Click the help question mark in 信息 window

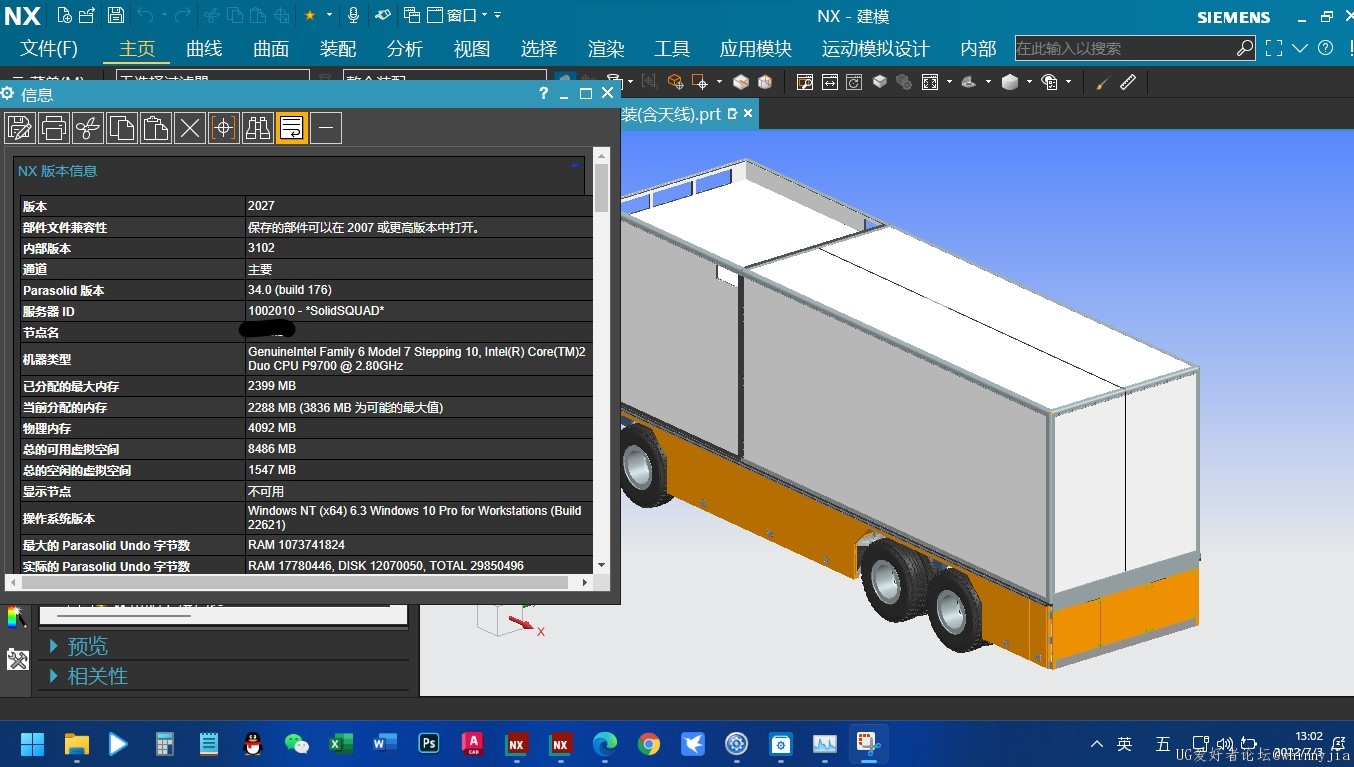click(x=544, y=93)
